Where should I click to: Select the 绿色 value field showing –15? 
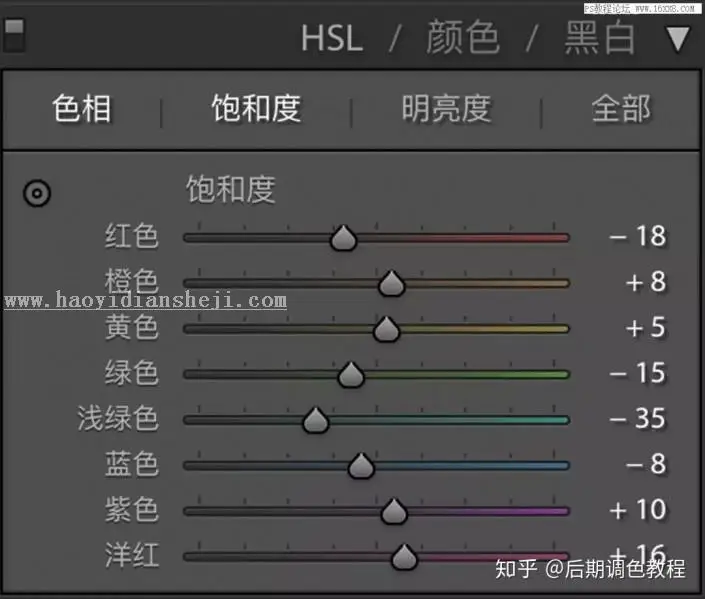pos(638,373)
